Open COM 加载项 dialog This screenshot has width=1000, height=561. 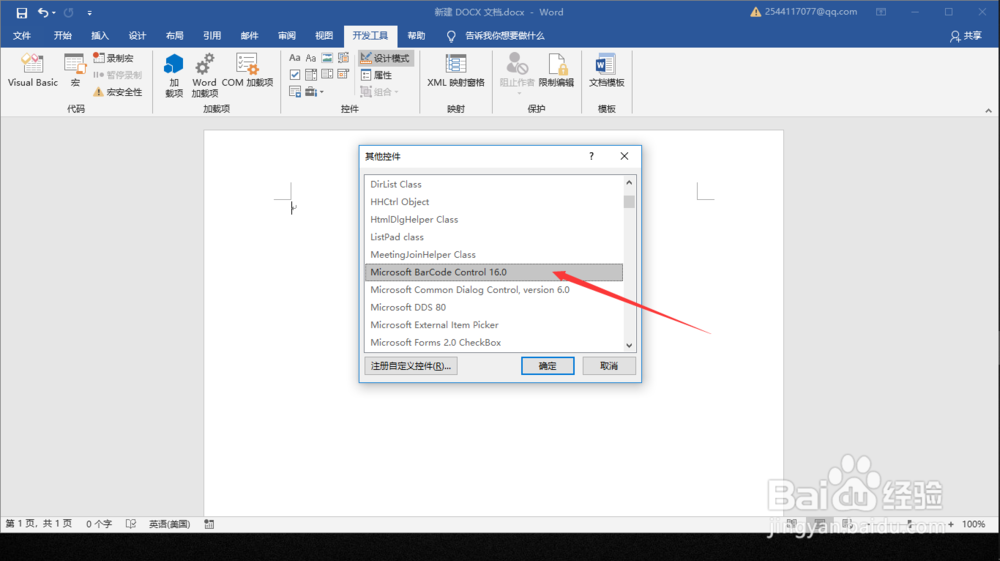247,71
